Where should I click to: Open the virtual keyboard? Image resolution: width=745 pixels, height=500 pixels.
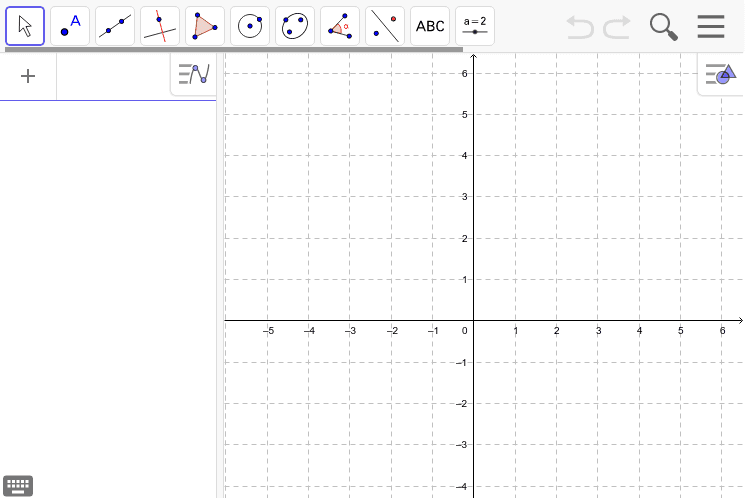(18, 486)
